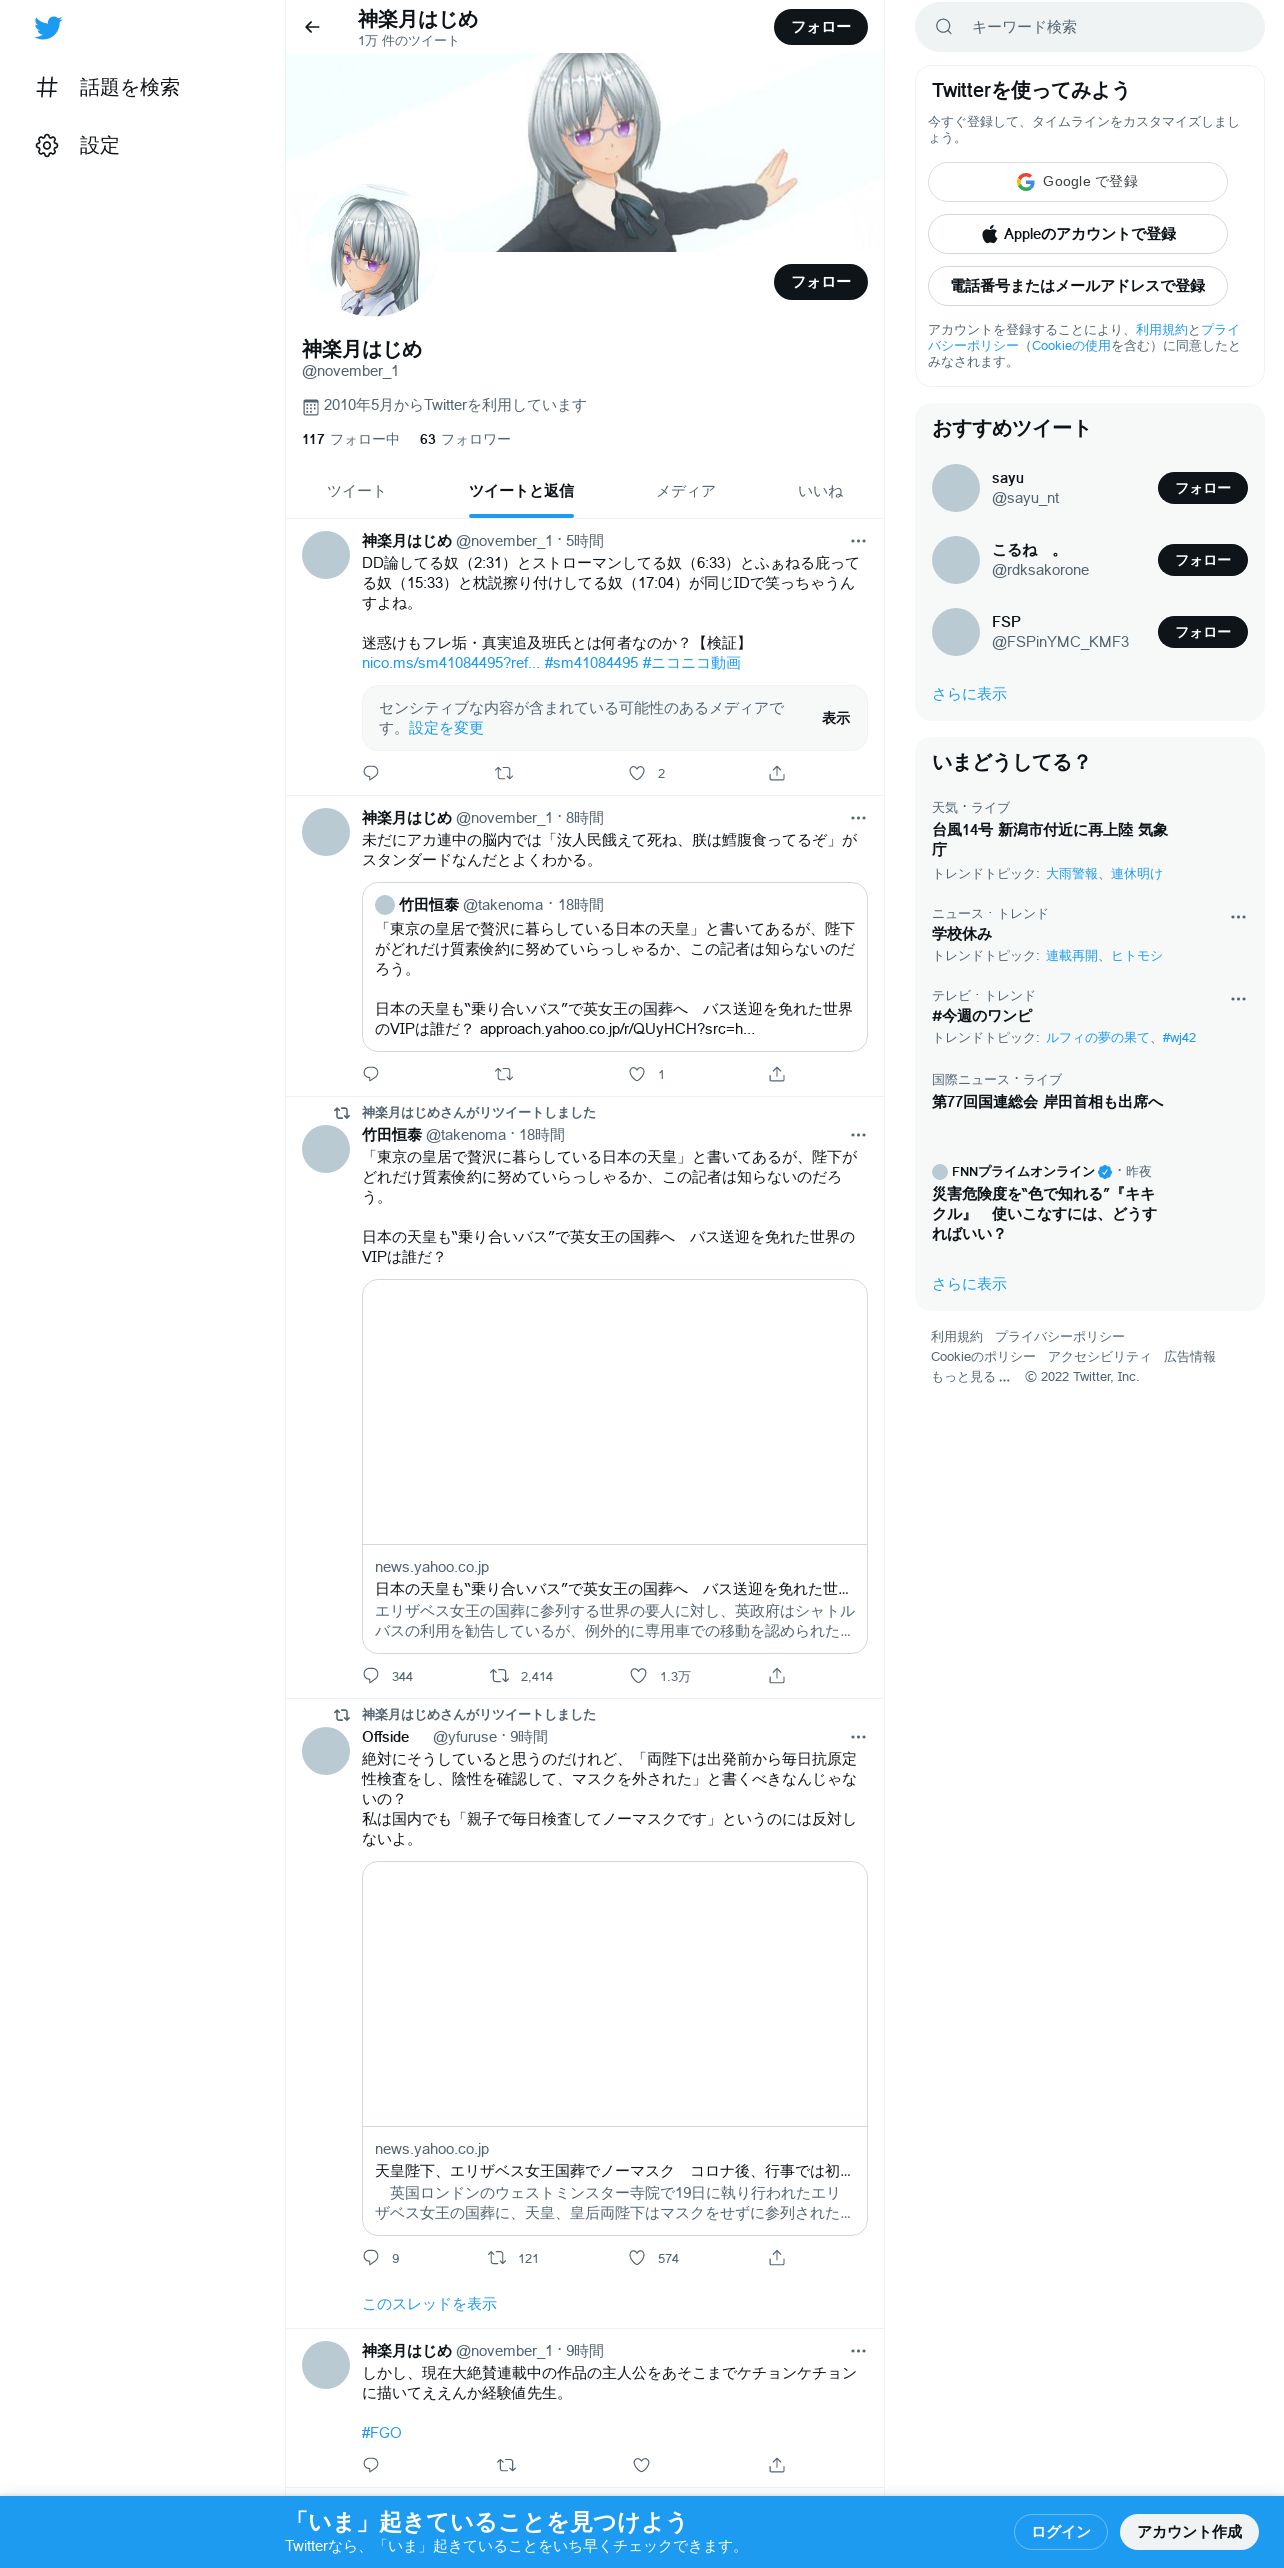The width and height of the screenshot is (1284, 2568).
Task: Reply to the DD論 nicovideo tweet
Action: point(371,773)
